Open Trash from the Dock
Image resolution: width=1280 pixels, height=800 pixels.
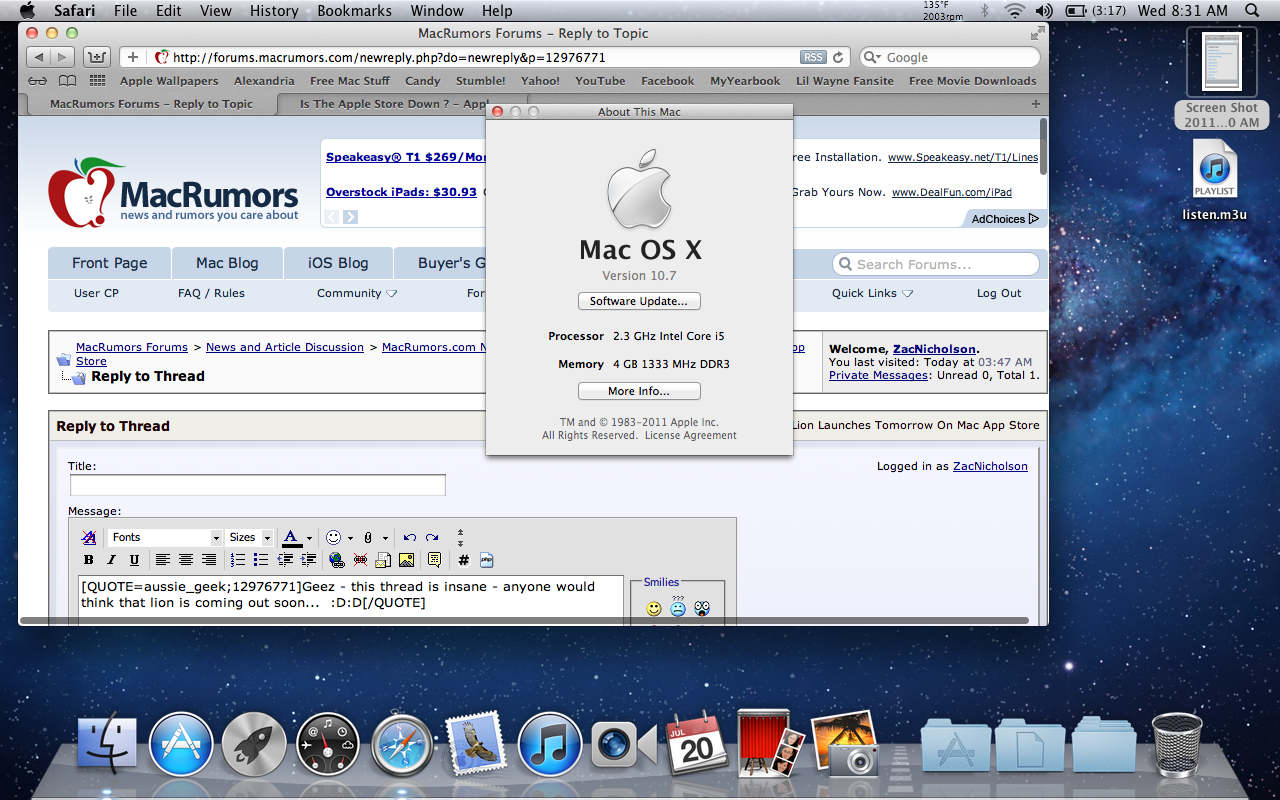(x=1176, y=745)
